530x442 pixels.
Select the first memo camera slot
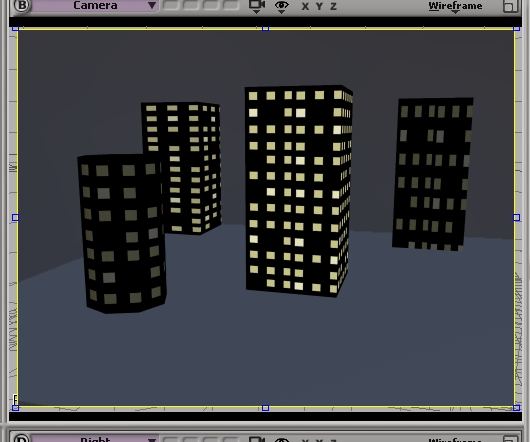click(171, 5)
